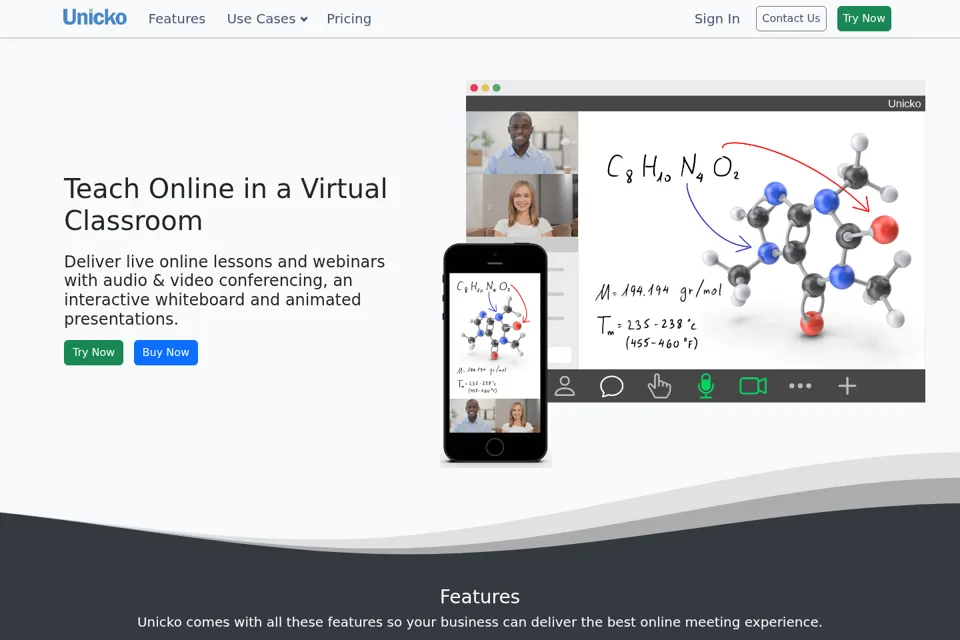The width and height of the screenshot is (960, 640).
Task: Click the Try Now button in the navbar
Action: 864,18
